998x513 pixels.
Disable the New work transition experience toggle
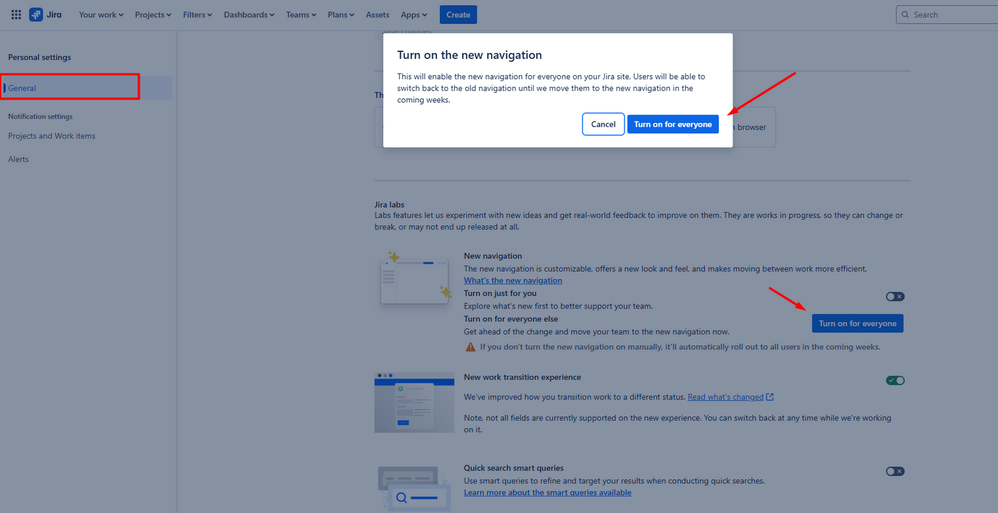tap(895, 381)
